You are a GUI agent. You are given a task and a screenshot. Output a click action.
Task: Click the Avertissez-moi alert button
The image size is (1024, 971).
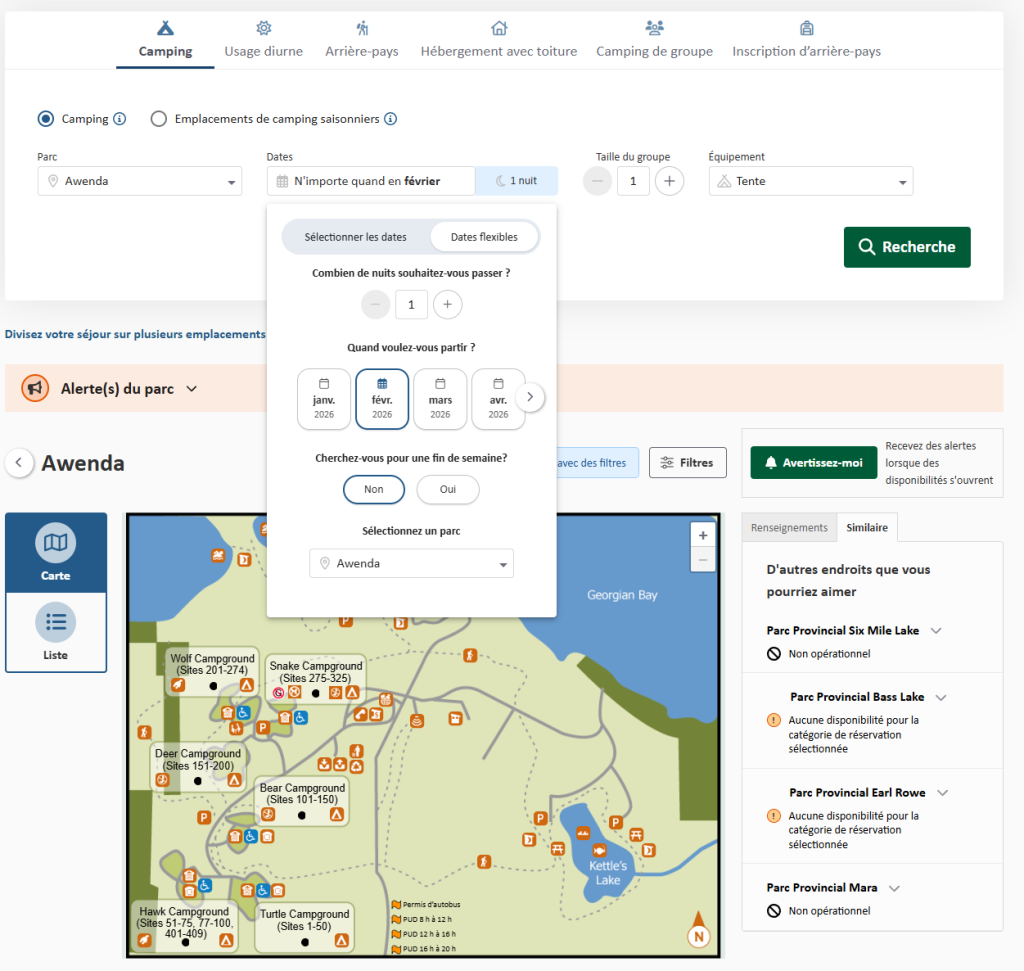pos(813,463)
